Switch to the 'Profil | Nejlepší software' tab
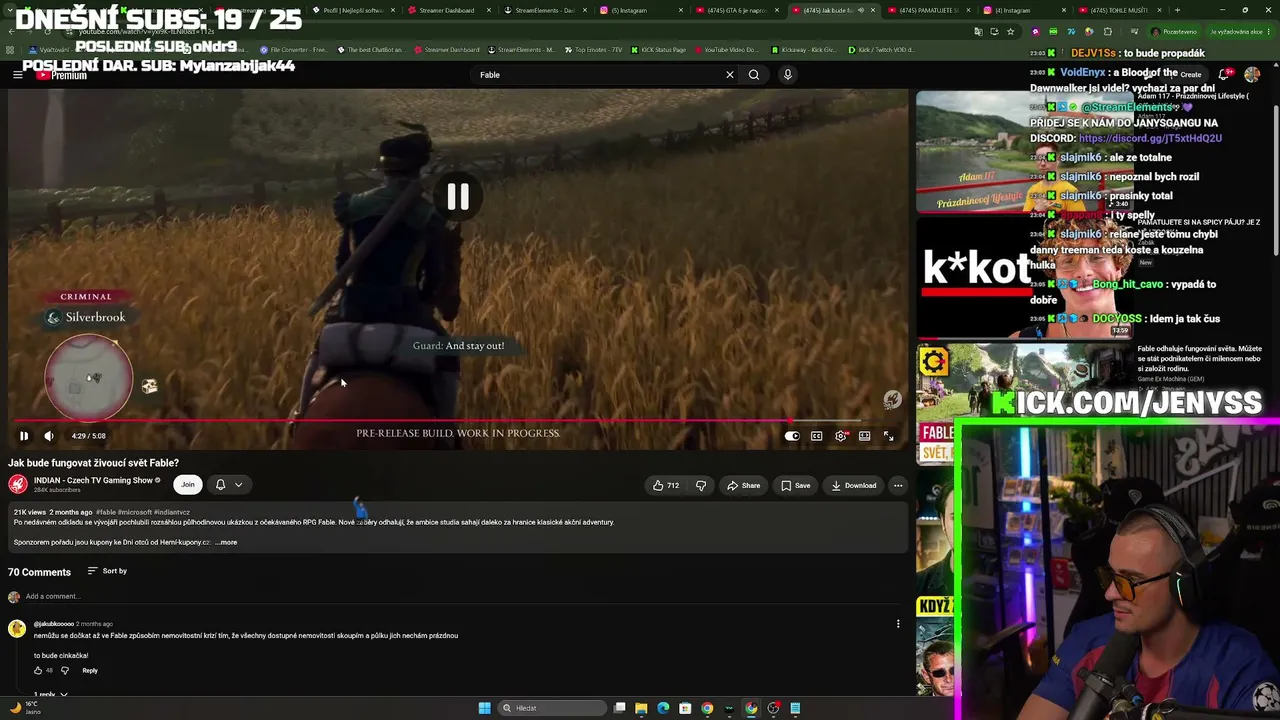The image size is (1280, 720). (352, 10)
